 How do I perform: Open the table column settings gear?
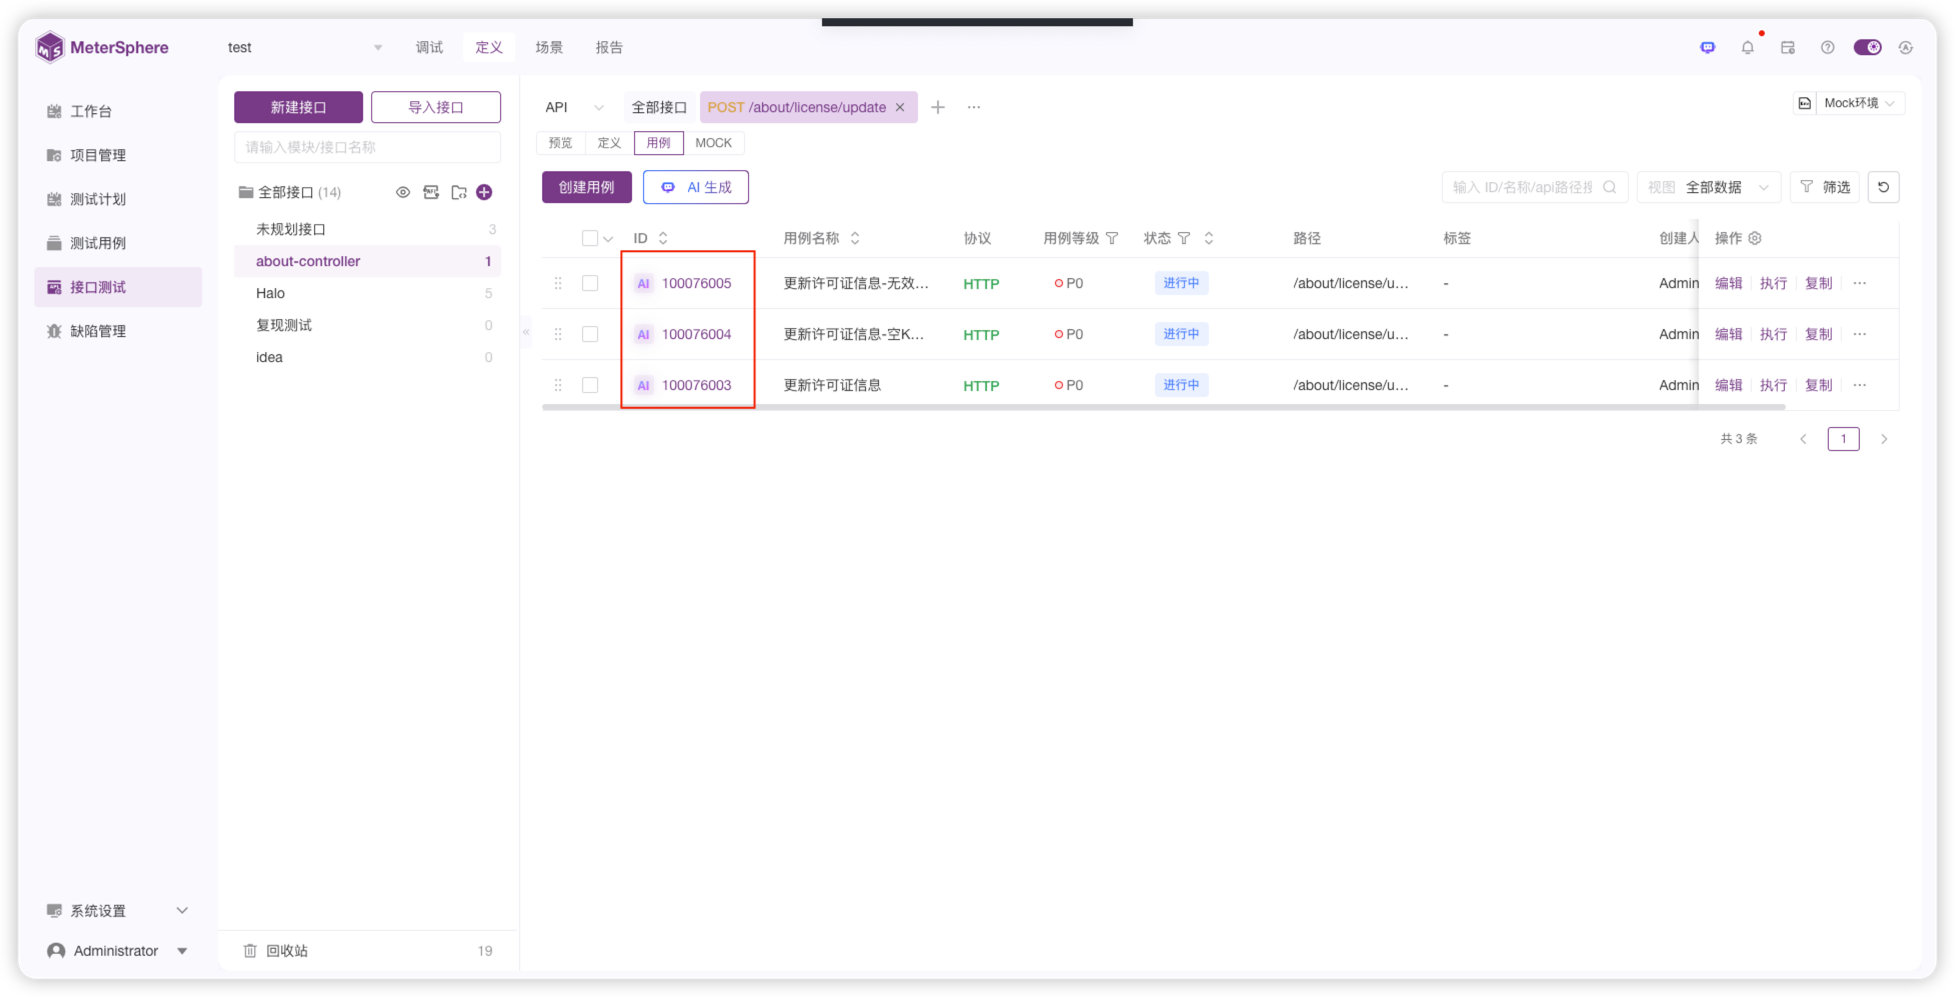[x=1754, y=238]
